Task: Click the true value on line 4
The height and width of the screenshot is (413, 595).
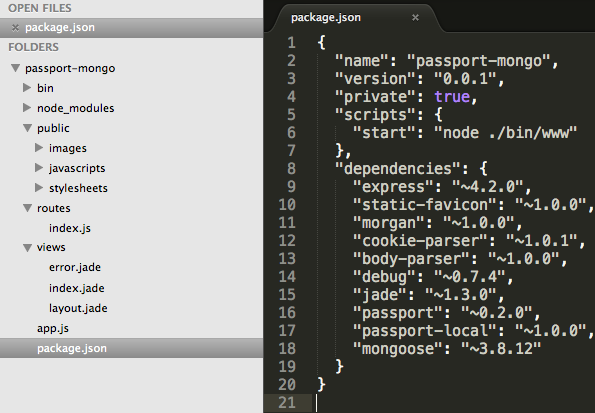Action: [x=452, y=97]
